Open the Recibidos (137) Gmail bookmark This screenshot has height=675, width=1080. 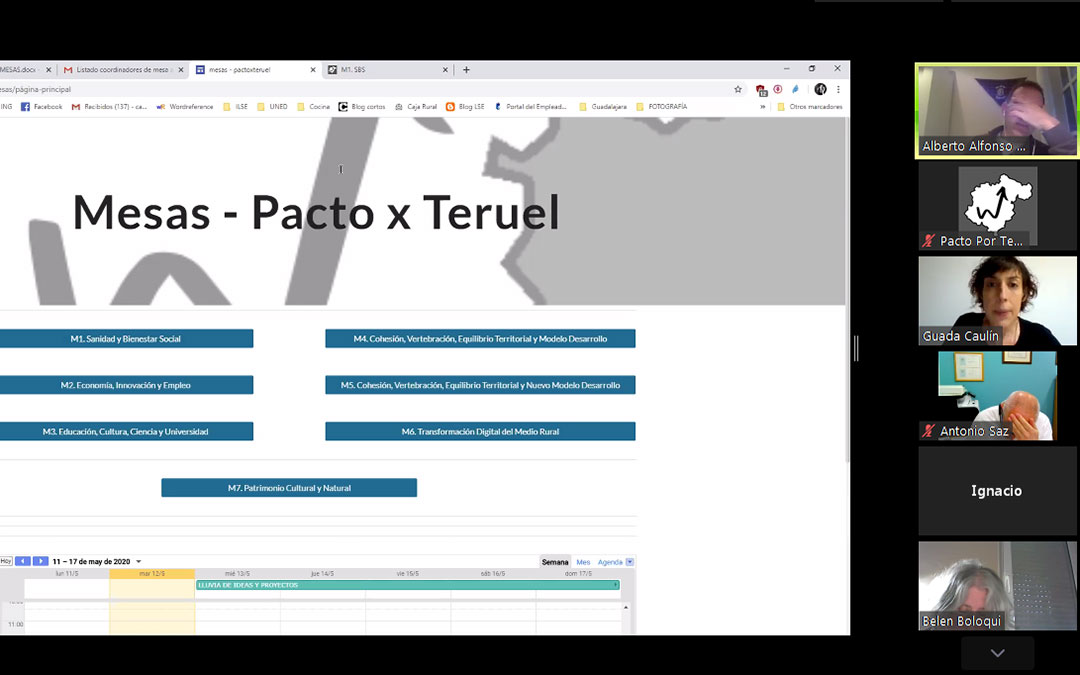pos(110,107)
